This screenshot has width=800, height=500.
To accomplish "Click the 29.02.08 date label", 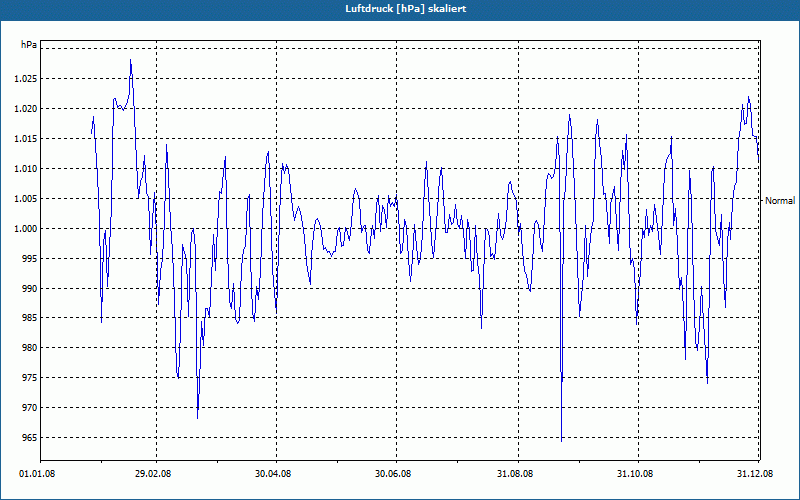I will pyautogui.click(x=153, y=474).
